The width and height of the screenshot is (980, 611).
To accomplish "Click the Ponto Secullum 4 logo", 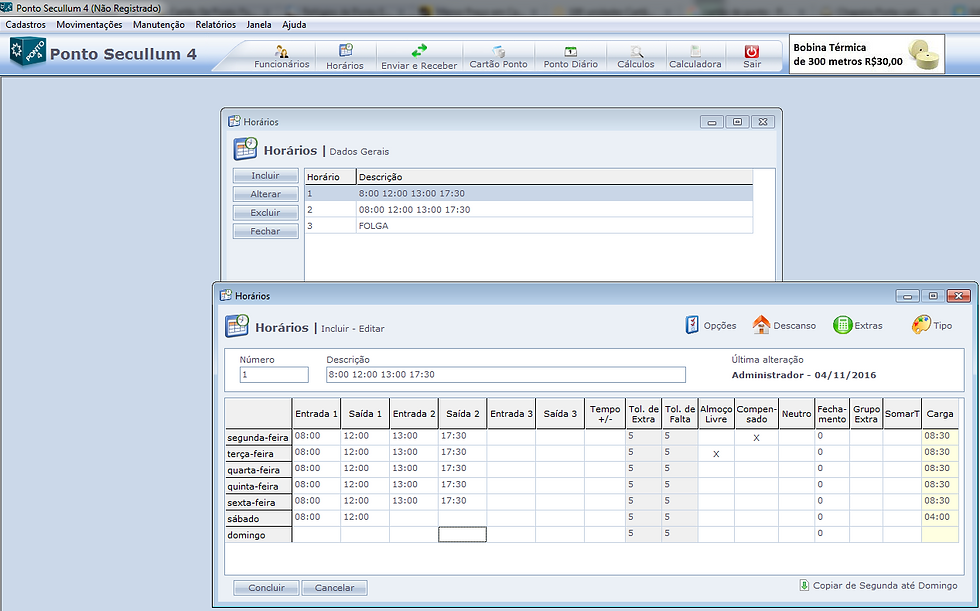I will point(28,52).
